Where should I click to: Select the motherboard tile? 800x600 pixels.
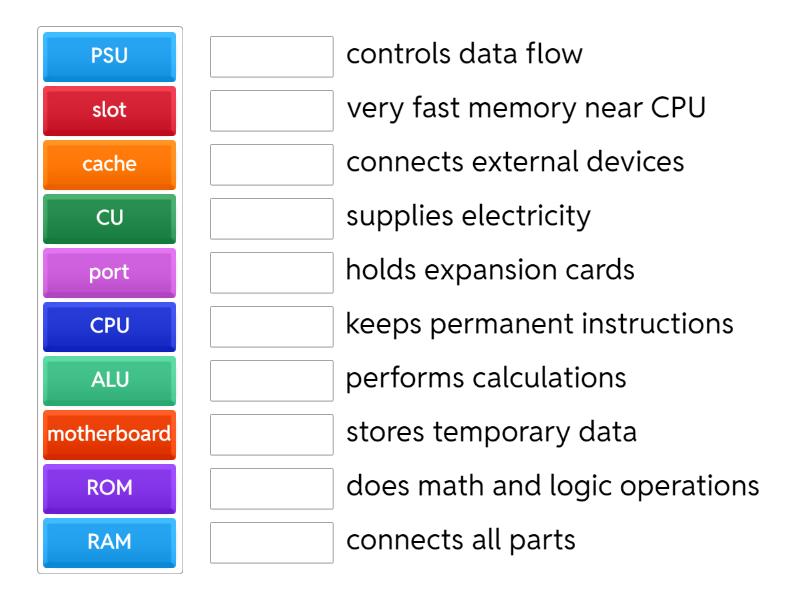pos(110,435)
